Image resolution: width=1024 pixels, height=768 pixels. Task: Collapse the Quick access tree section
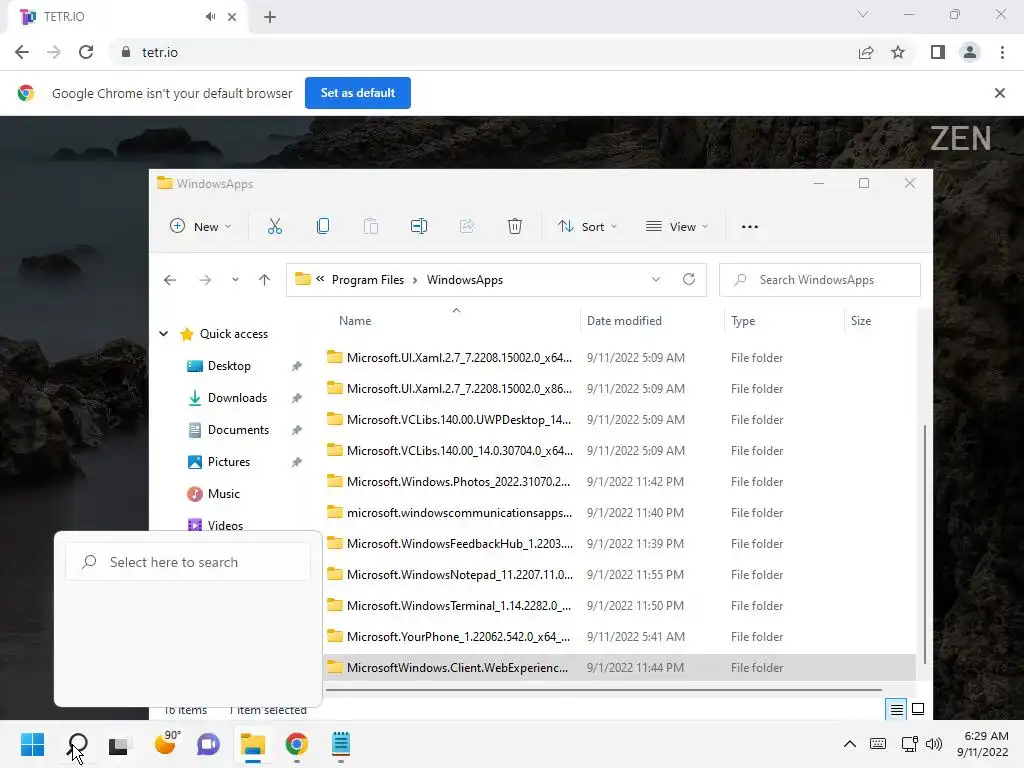point(163,334)
